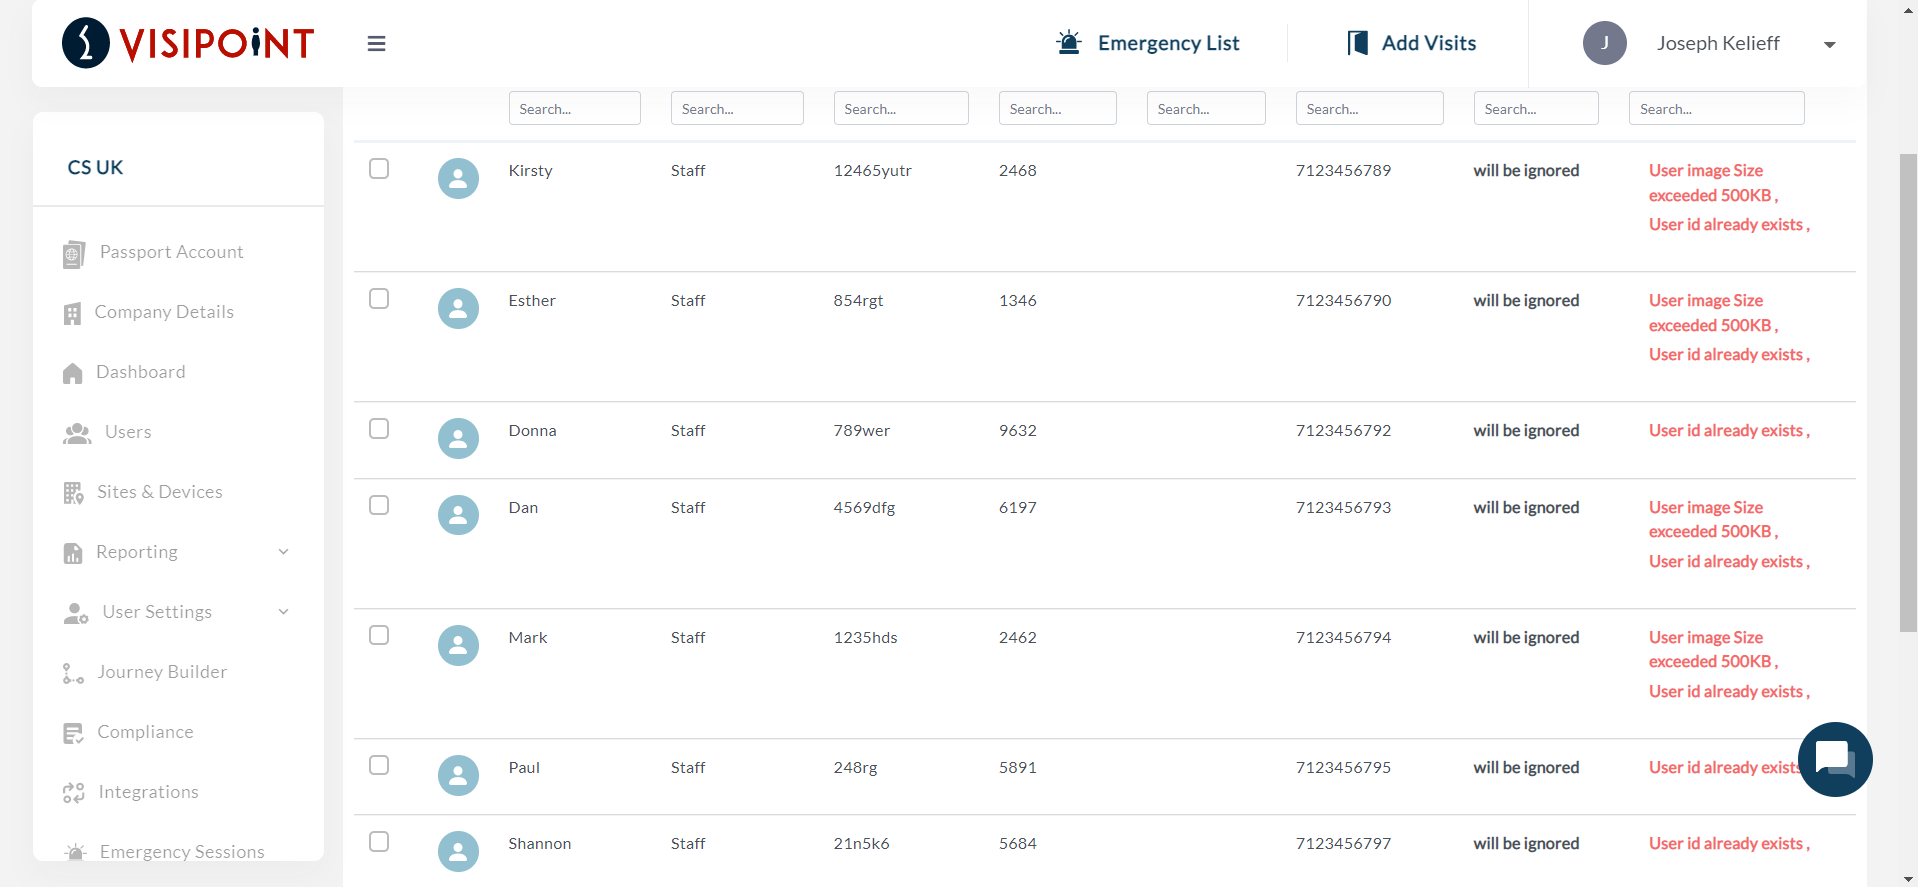1918x887 pixels.
Task: Click the search field above 2468 column
Action: point(1057,108)
